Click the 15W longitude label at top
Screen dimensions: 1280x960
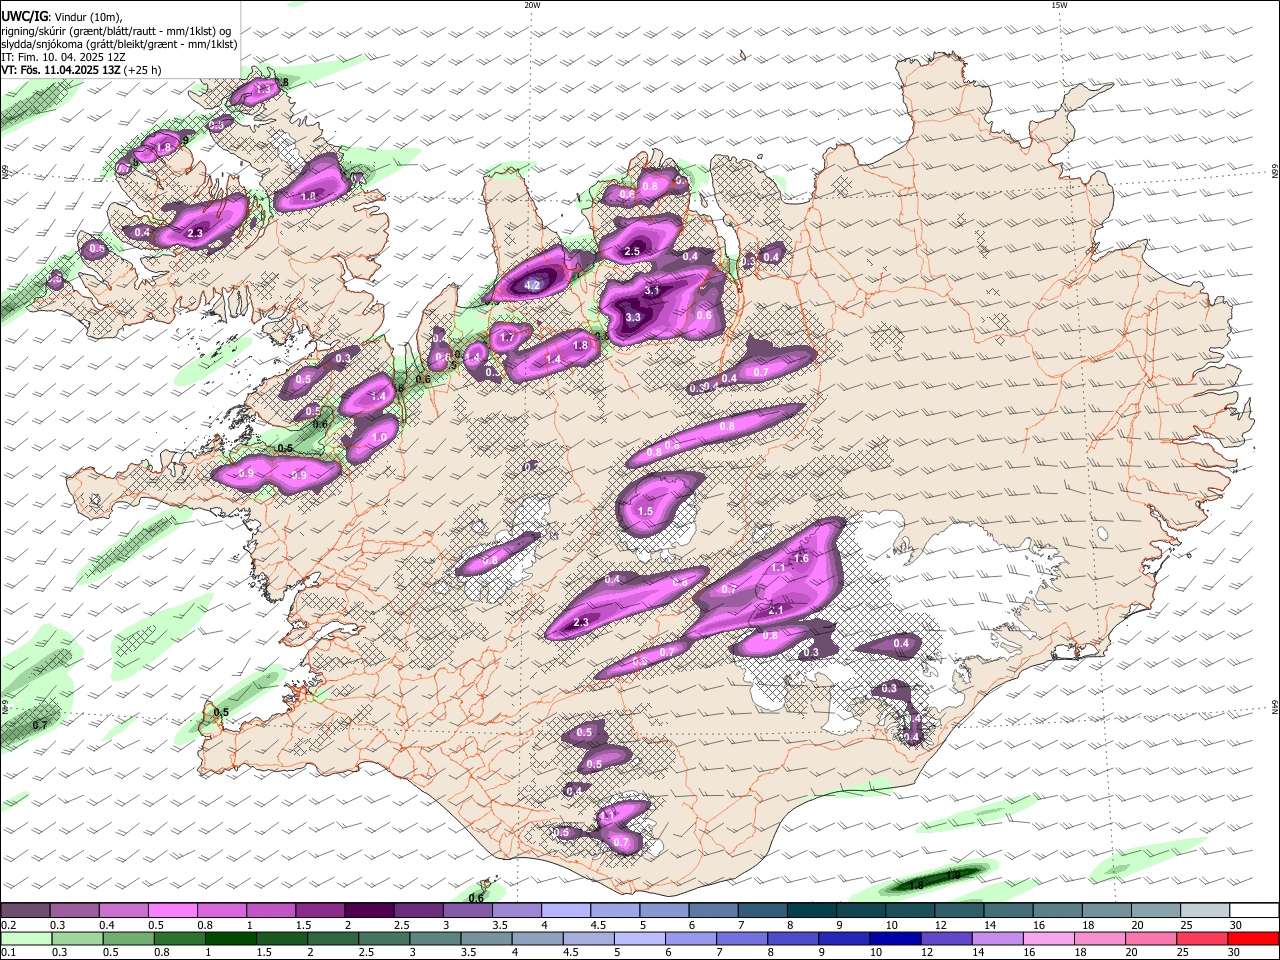click(x=1059, y=5)
